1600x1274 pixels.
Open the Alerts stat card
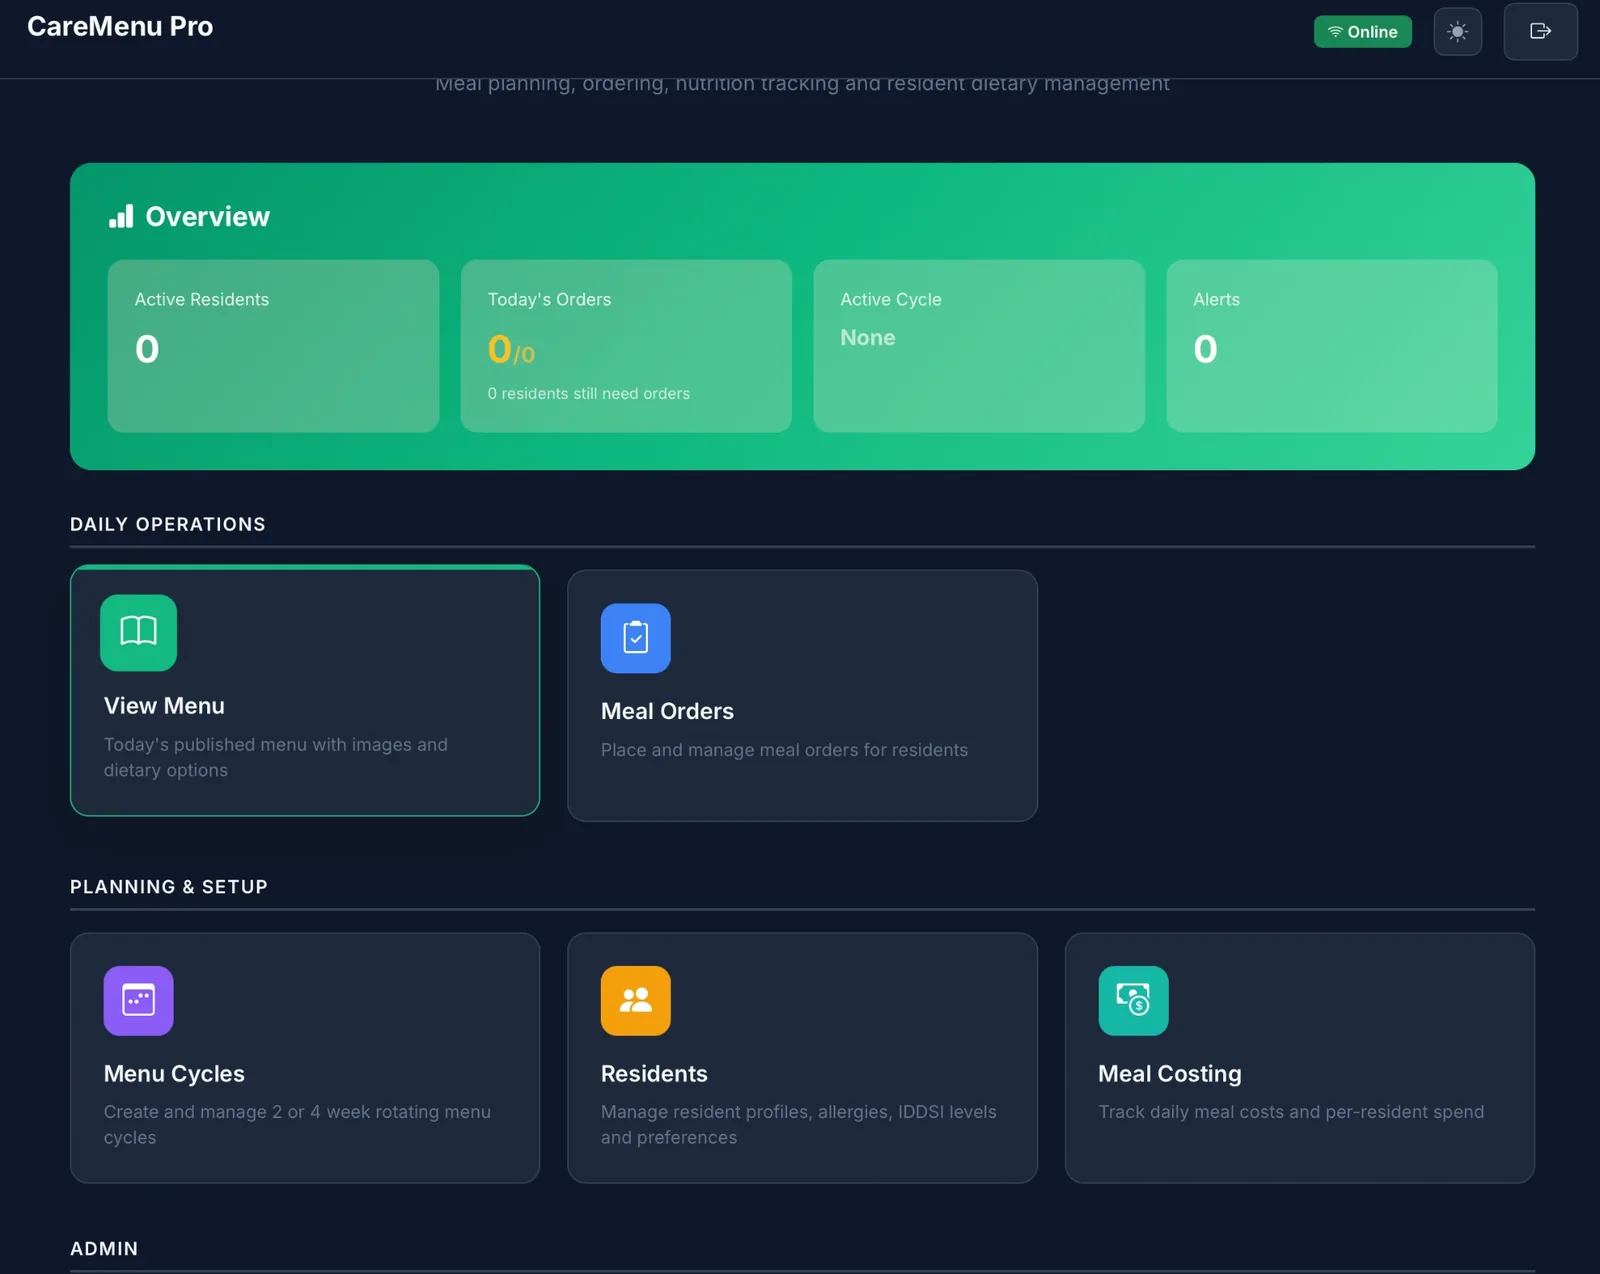click(x=1332, y=346)
